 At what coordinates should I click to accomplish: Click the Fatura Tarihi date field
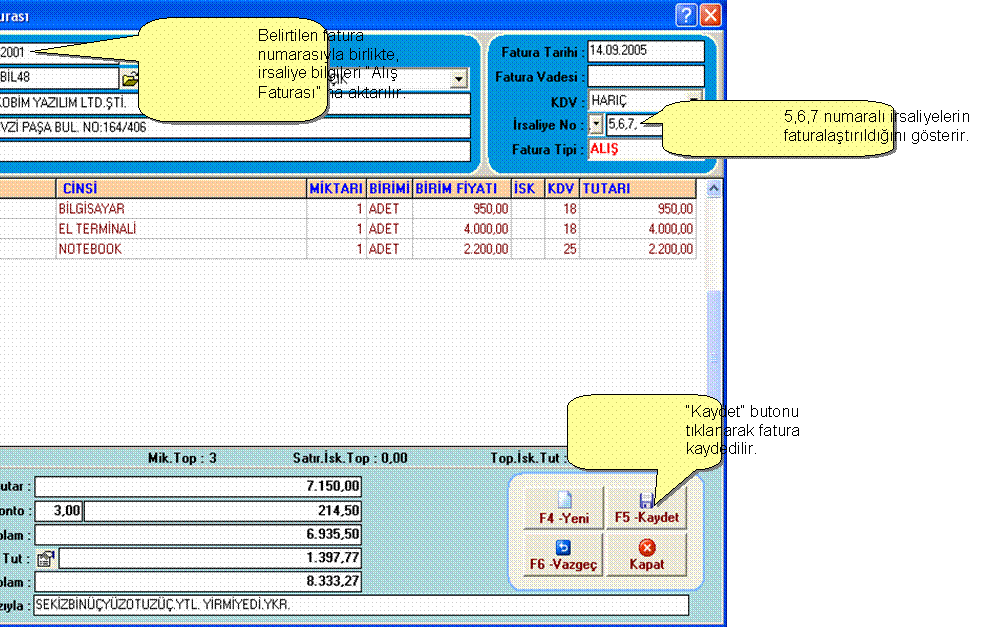click(x=645, y=52)
